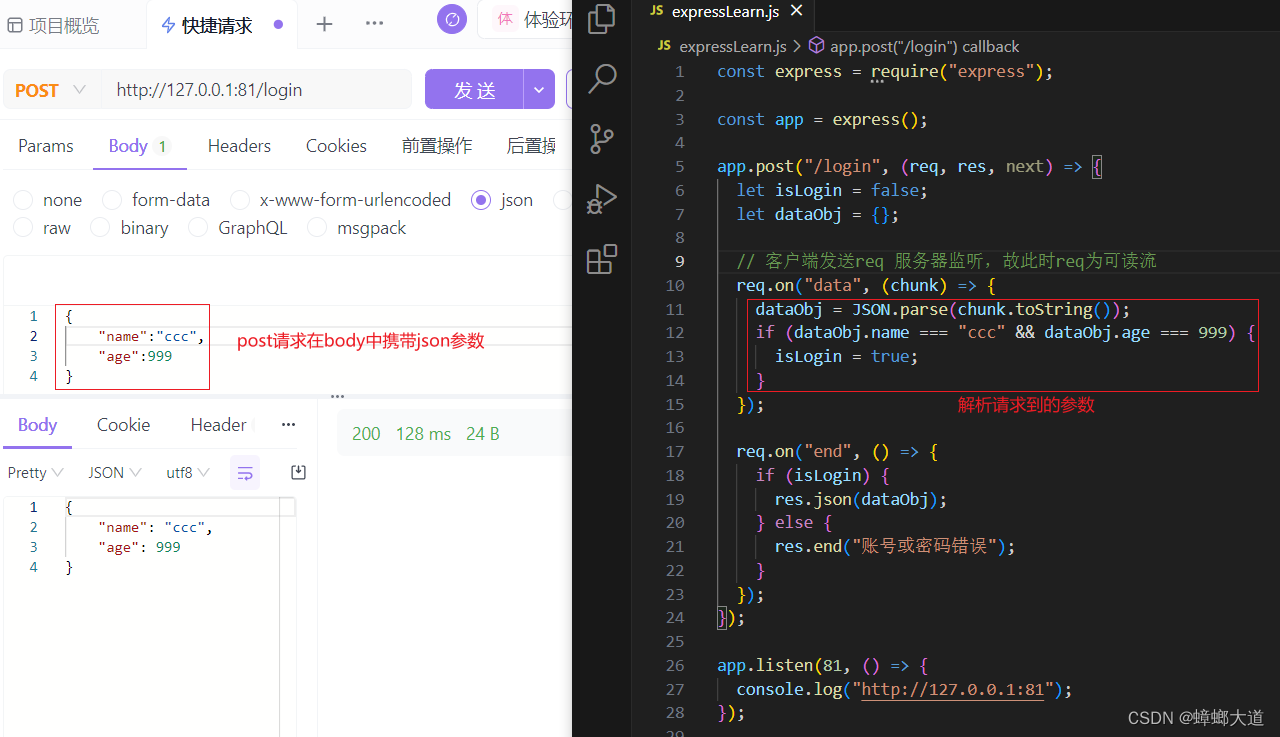Viewport: 1280px width, 737px height.
Task: Click the save response download icon
Action: point(298,472)
